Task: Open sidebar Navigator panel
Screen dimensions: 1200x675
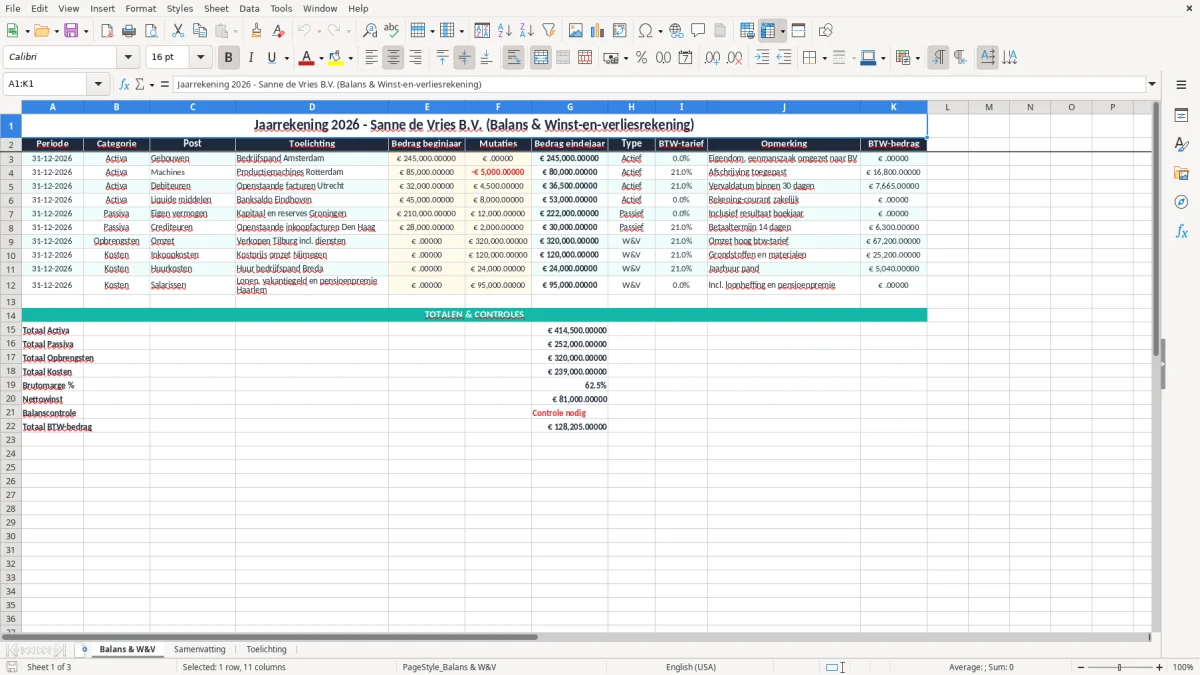Action: point(1181,202)
